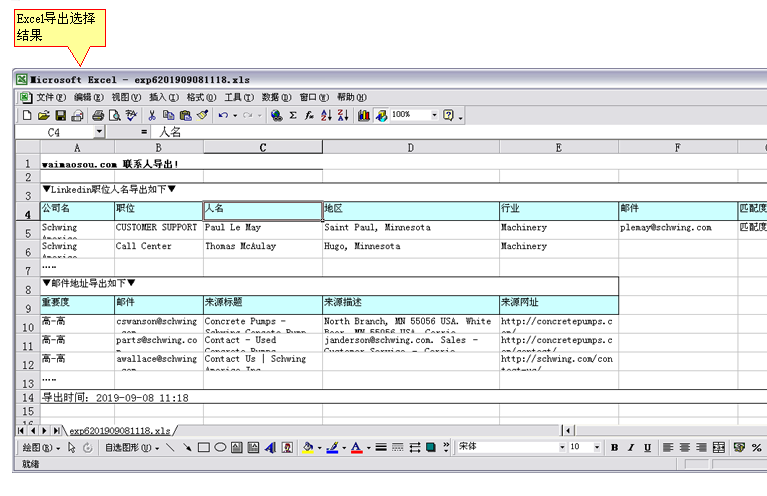This screenshot has width=767, height=496.
Task: Open the Zoom 100% dropdown
Action: pyautogui.click(x=434, y=115)
